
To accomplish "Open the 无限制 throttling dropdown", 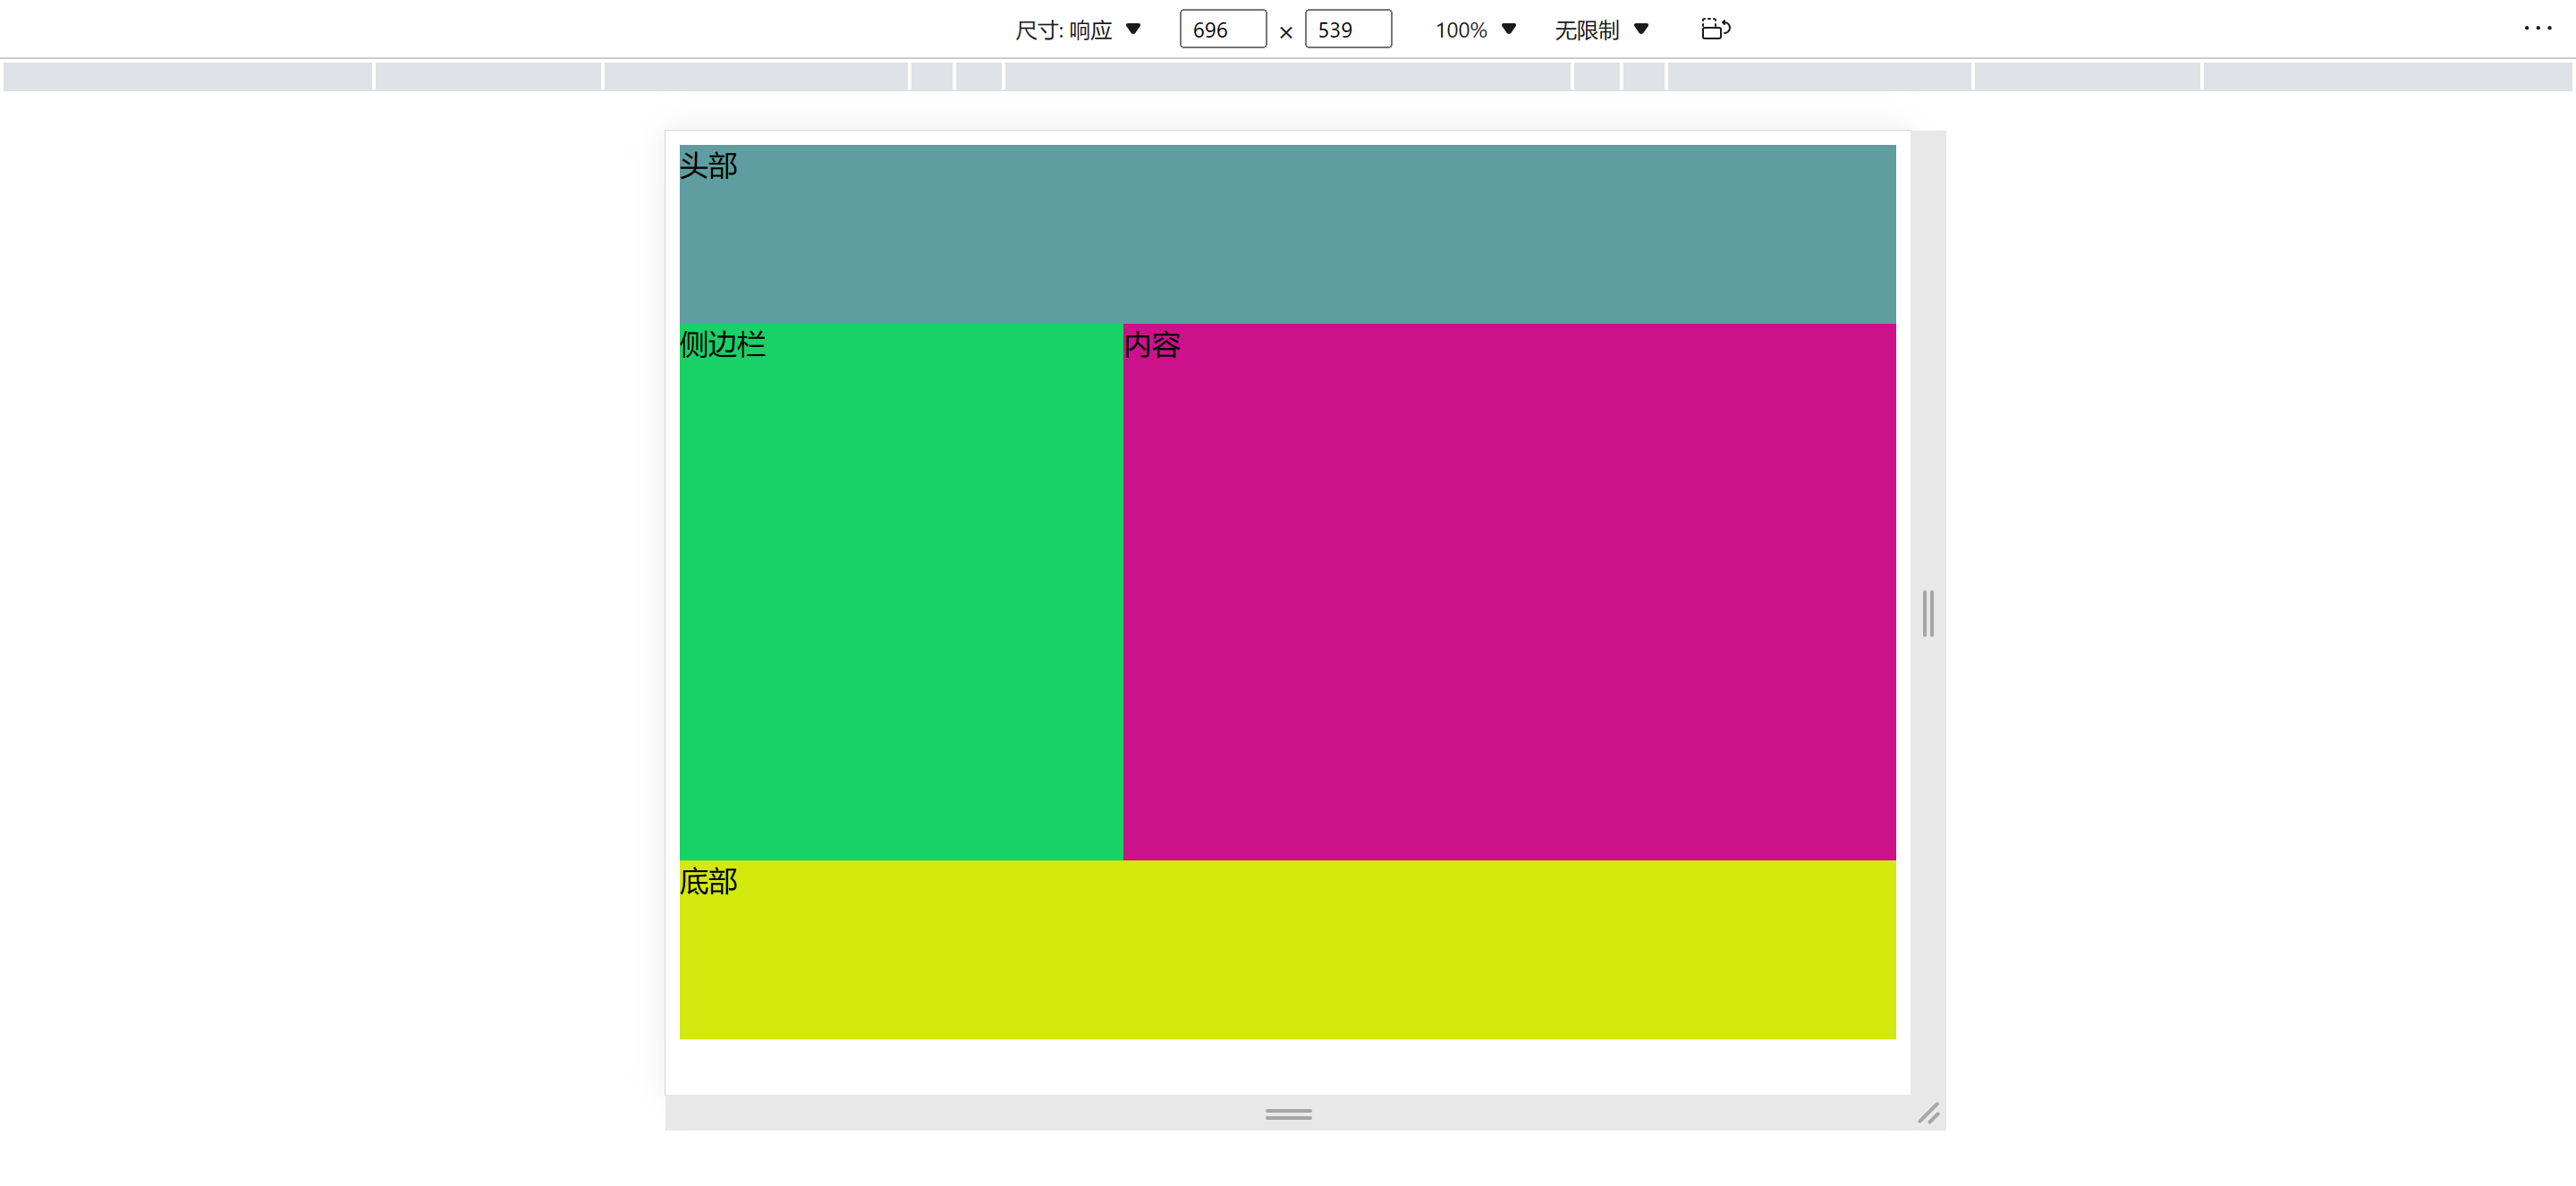I will (x=1600, y=30).
